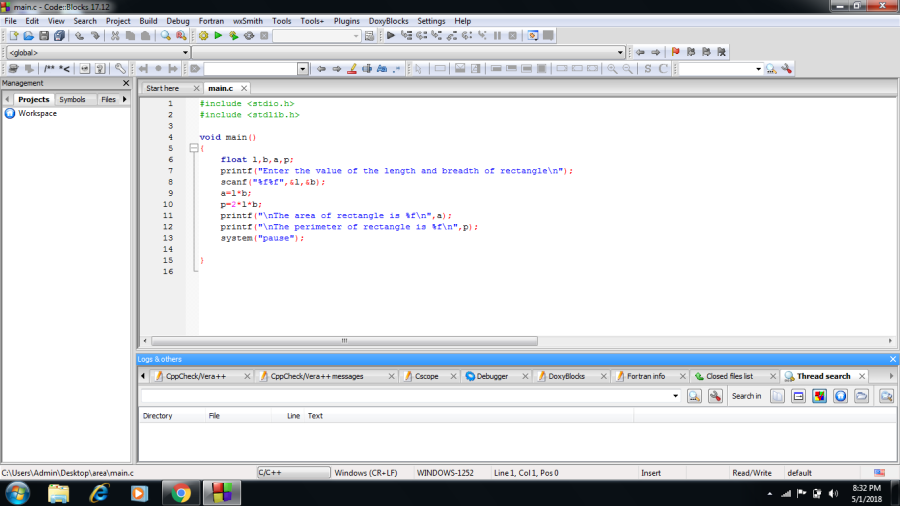Click the editor horizontal scrollbar thumb
This screenshot has height=506, width=900.
tap(344, 341)
